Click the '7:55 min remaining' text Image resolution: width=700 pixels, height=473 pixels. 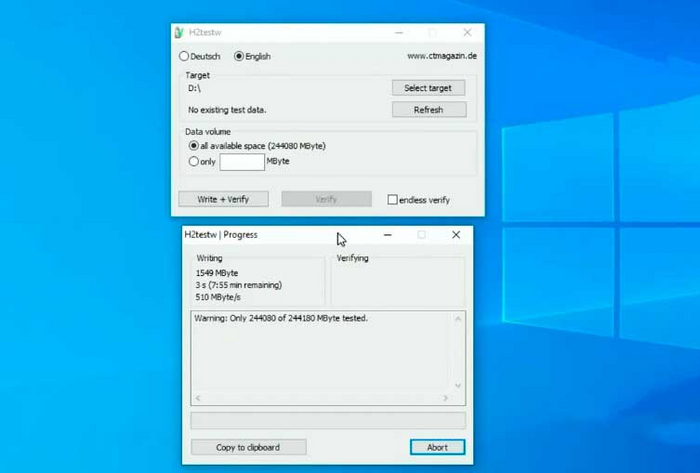pyautogui.click(x=245, y=285)
